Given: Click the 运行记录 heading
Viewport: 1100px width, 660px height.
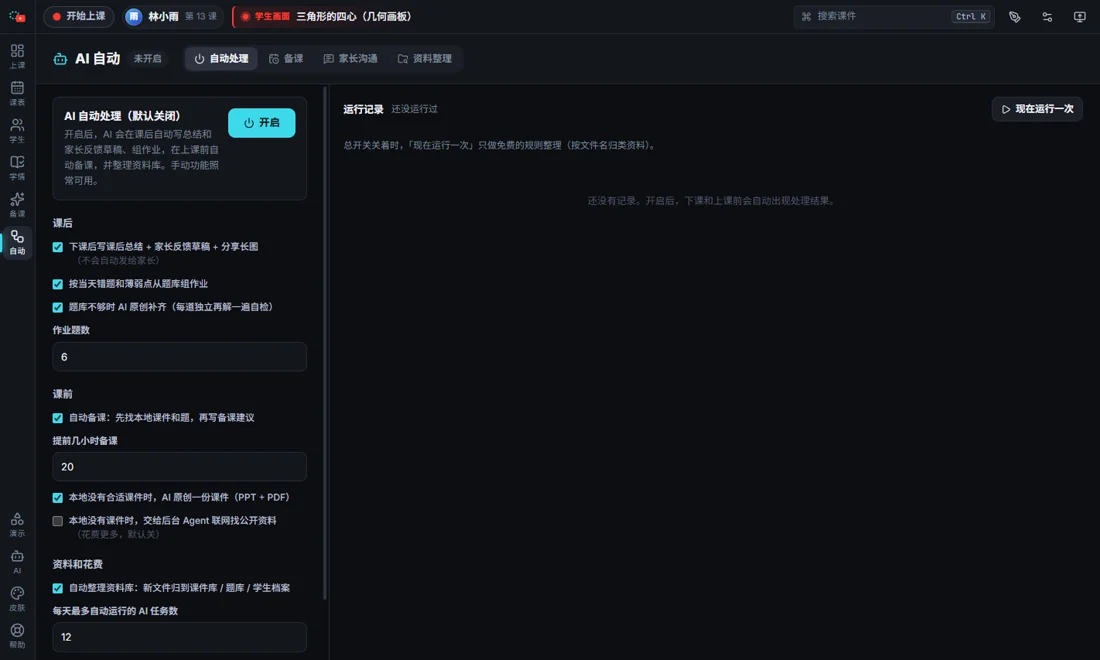Looking at the screenshot, I should 363,109.
